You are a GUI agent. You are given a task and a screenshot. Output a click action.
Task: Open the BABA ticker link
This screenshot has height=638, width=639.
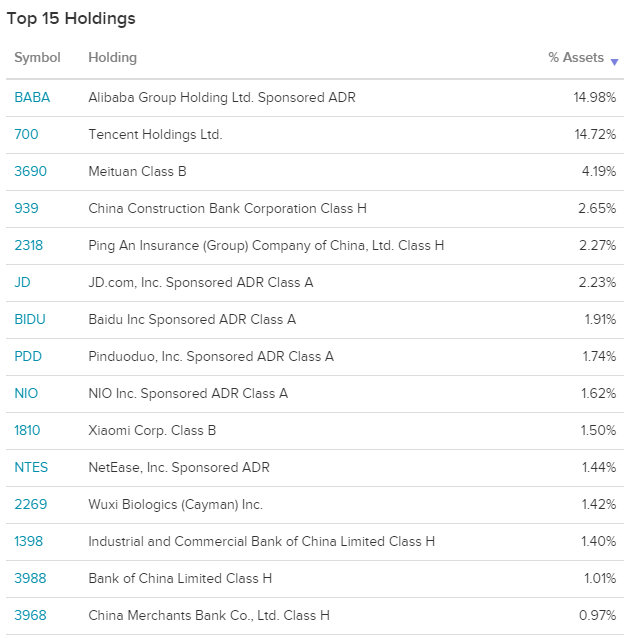pyautogui.click(x=32, y=97)
